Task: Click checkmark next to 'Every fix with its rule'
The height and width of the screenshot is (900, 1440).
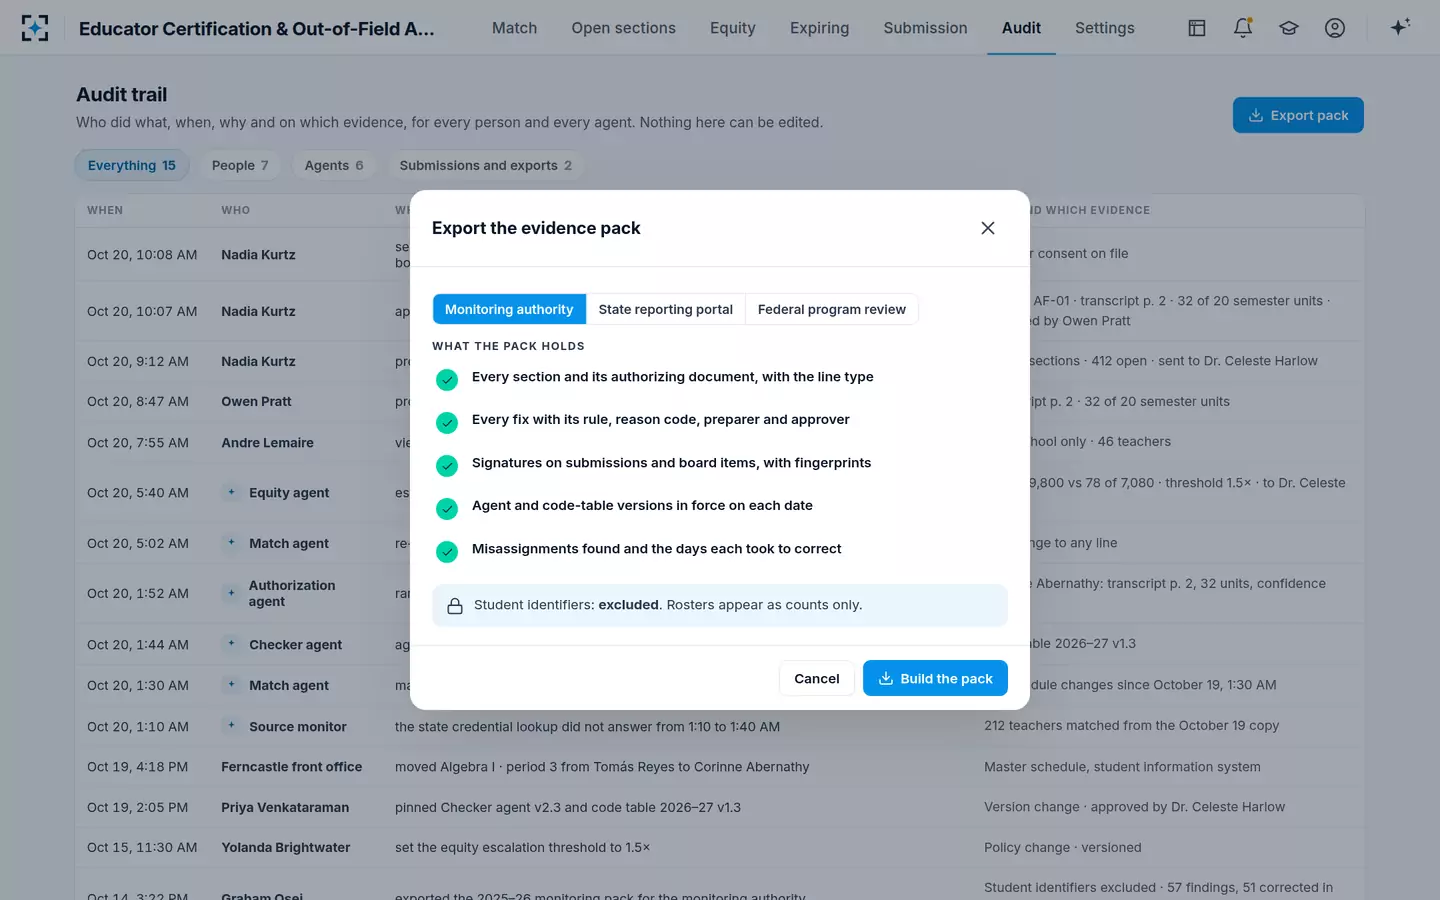Action: (447, 422)
